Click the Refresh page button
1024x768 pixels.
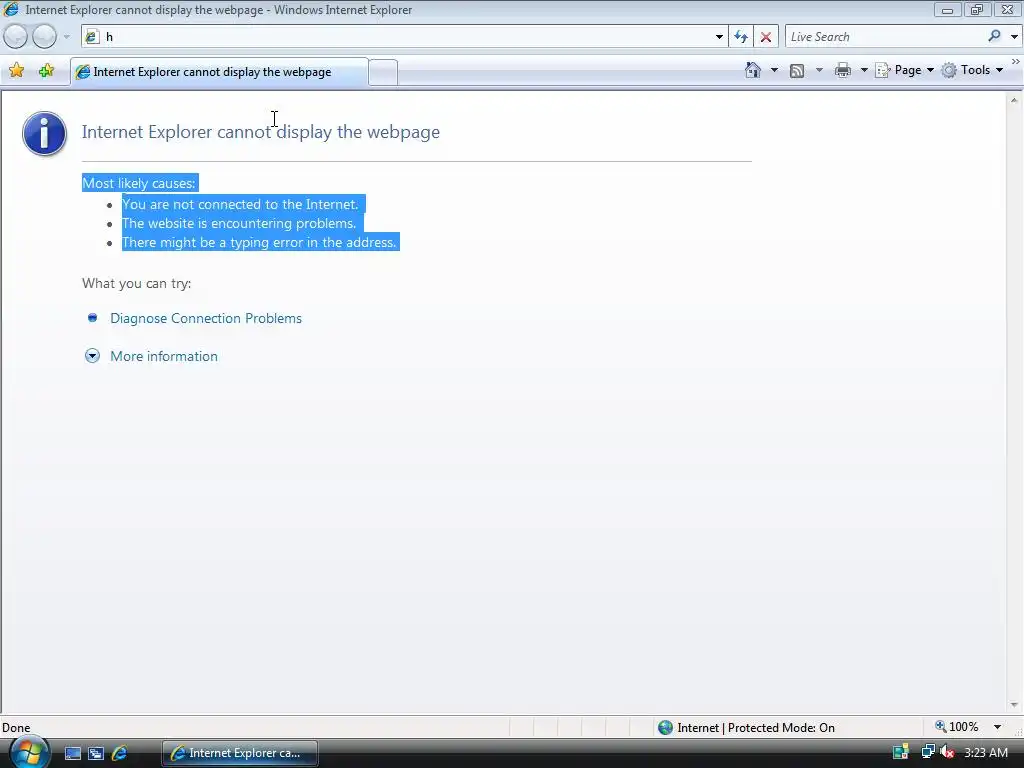(741, 37)
